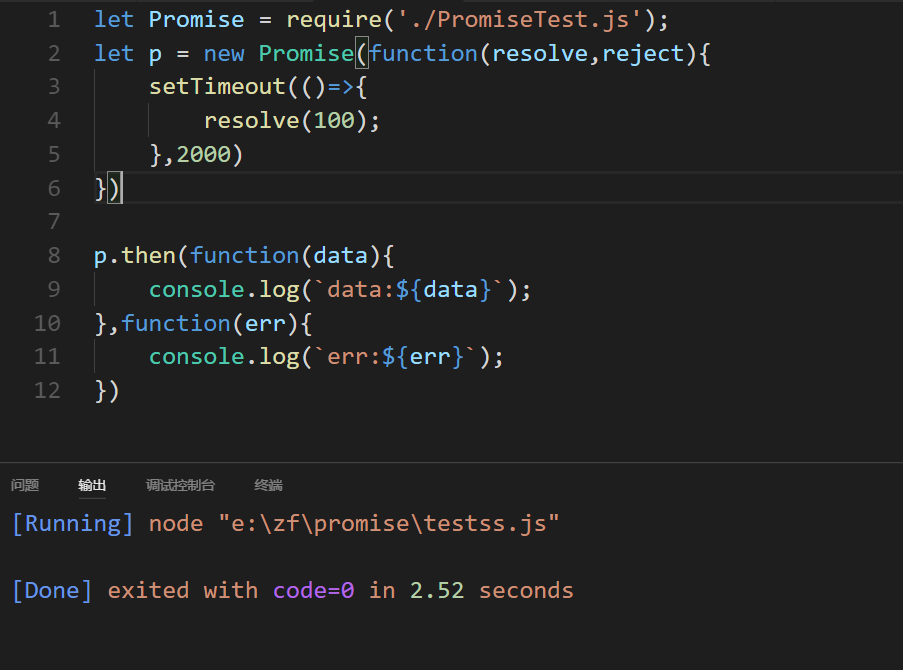
Task: Click '2.52 seconds' in the output
Action: (491, 591)
